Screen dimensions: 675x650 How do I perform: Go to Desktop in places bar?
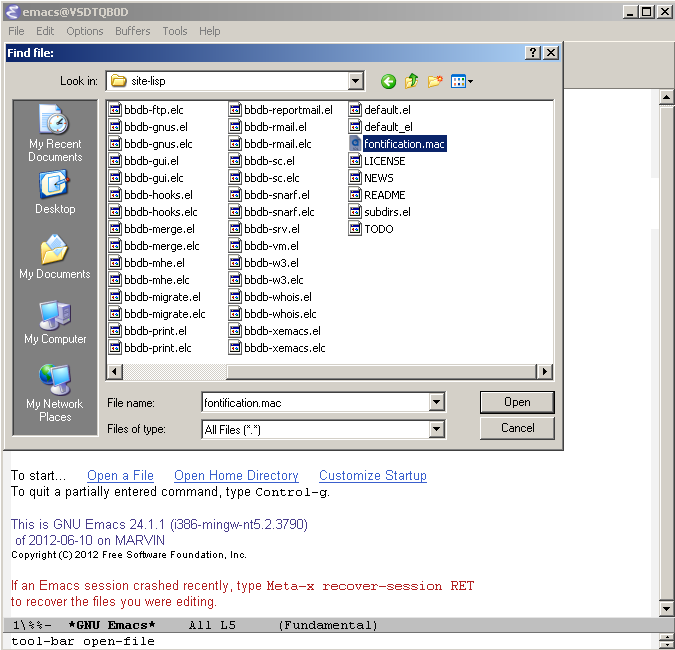[55, 192]
